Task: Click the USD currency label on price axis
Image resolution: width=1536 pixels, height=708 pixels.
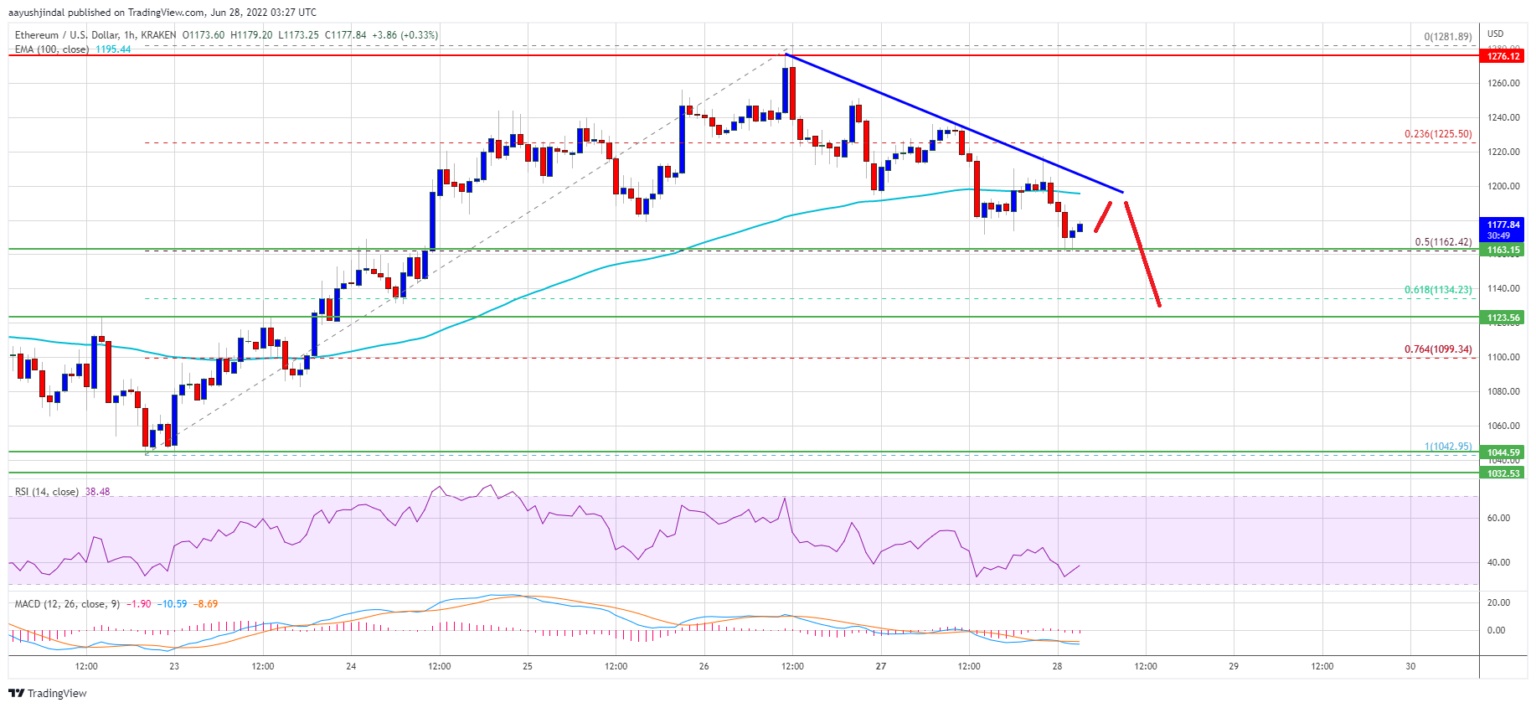Action: click(x=1496, y=32)
